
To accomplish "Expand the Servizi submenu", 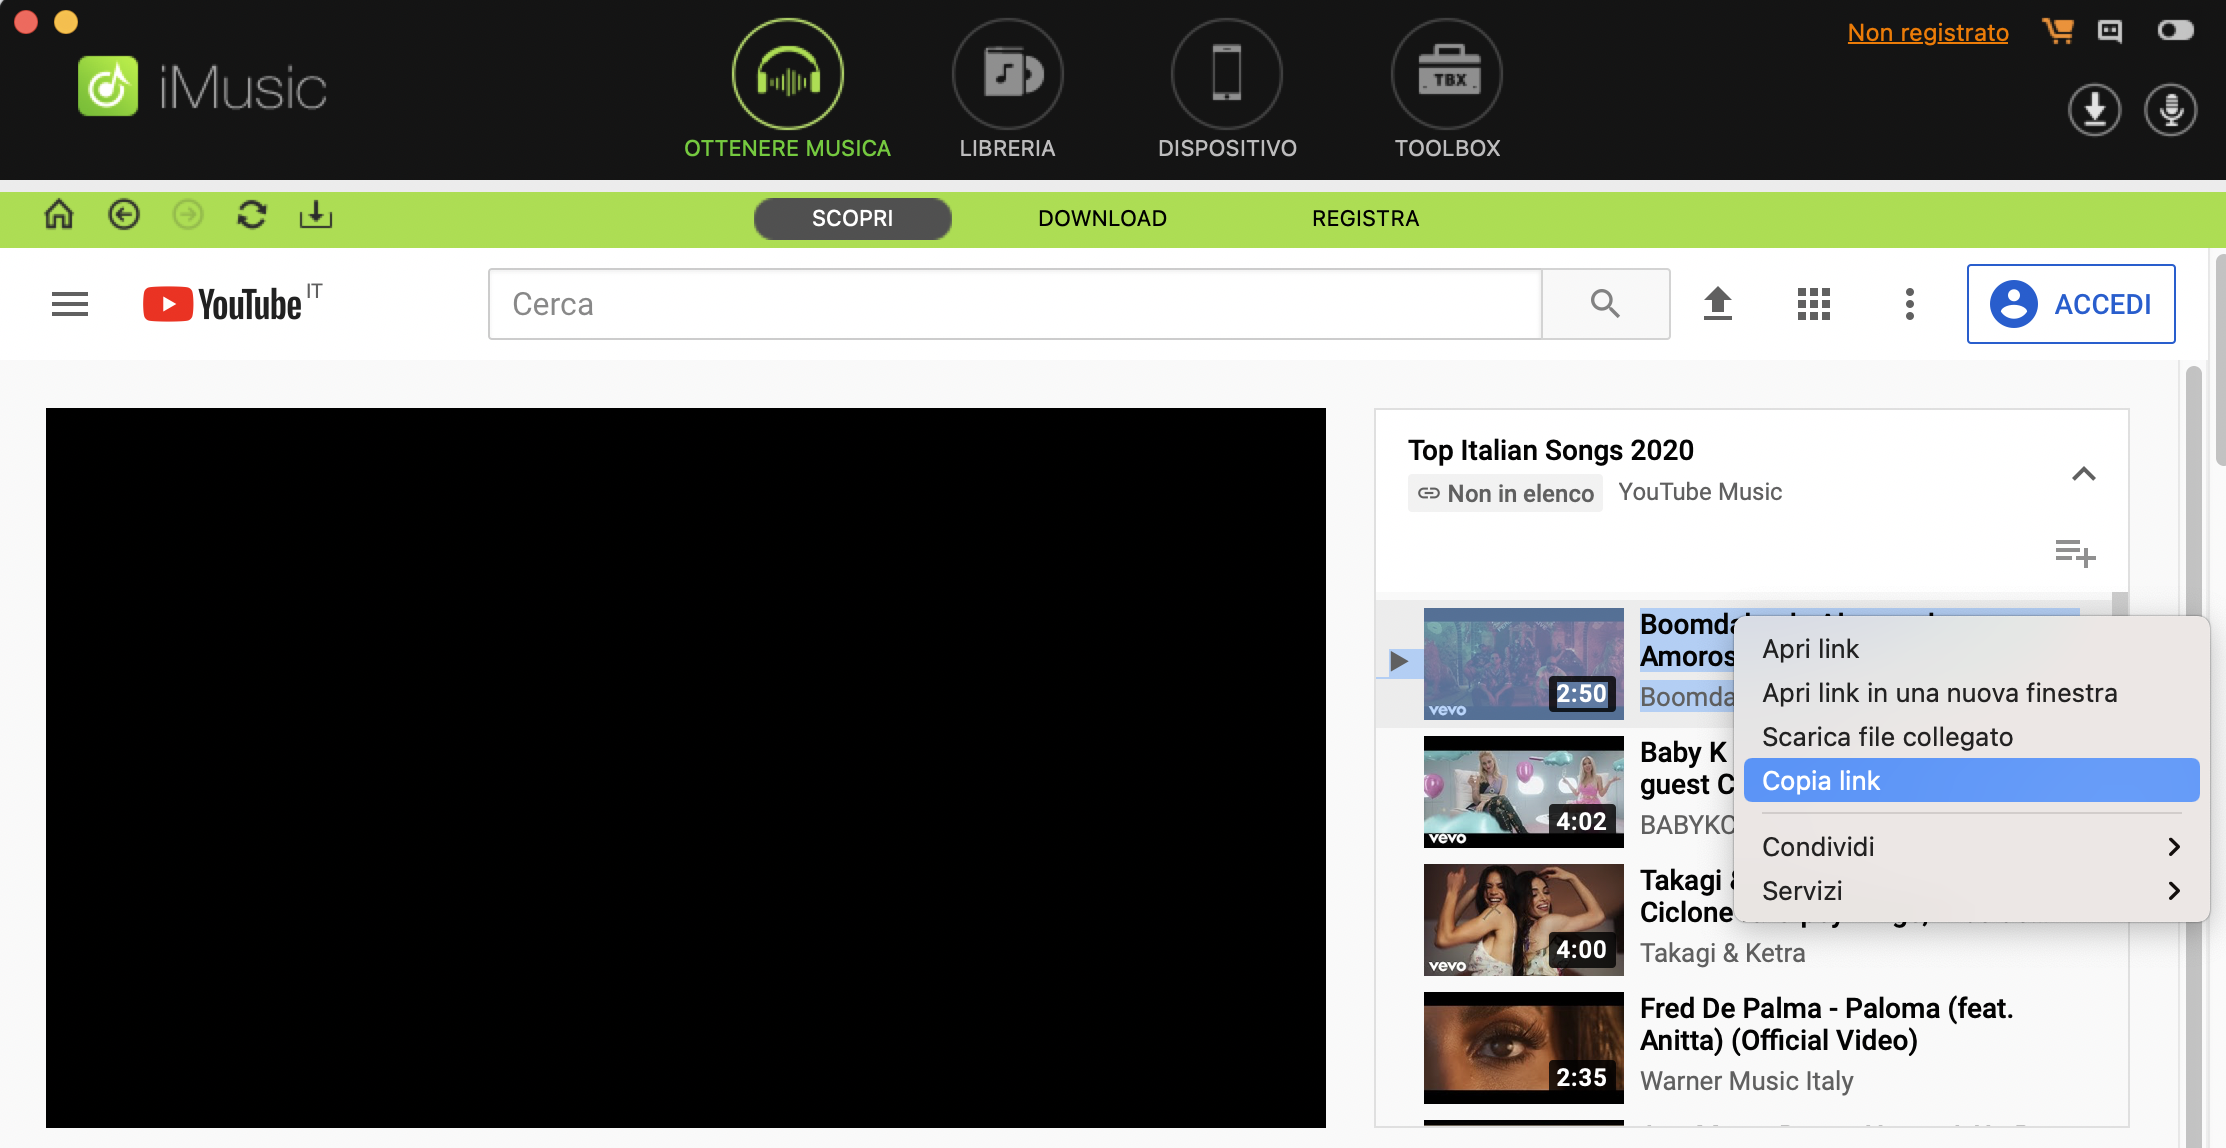I will (x=1971, y=891).
